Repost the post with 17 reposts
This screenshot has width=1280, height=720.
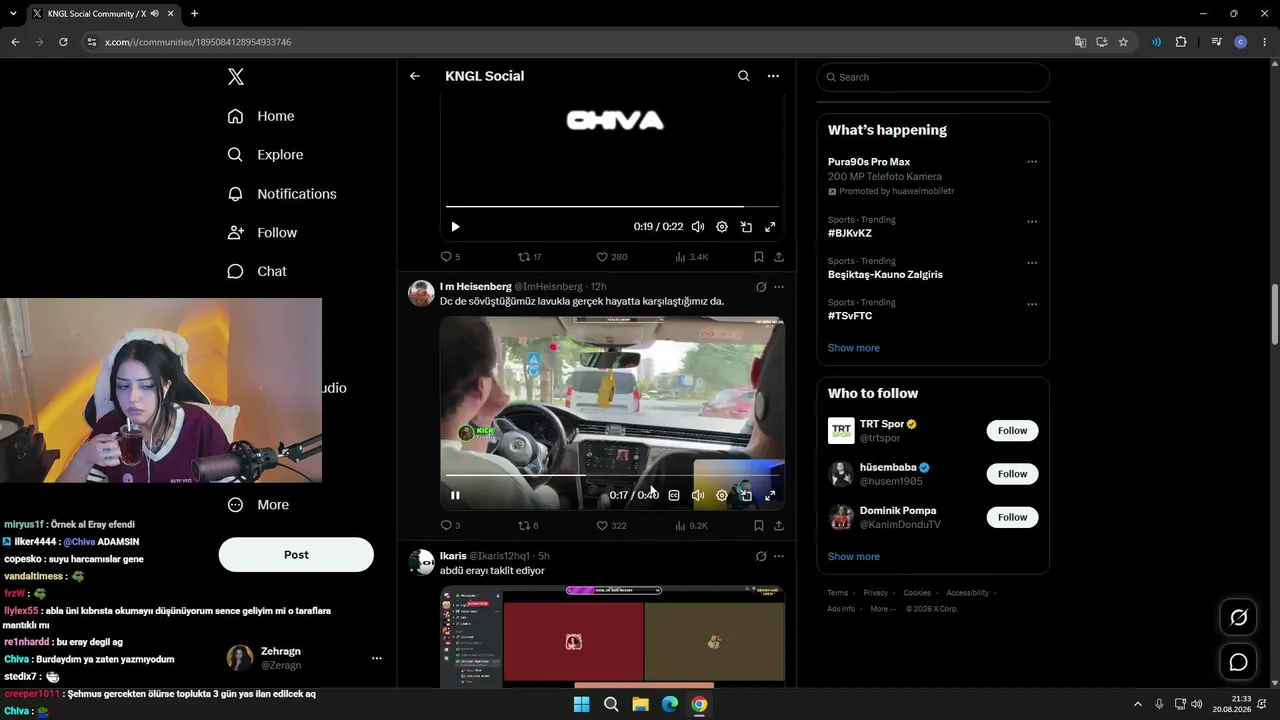(x=529, y=257)
